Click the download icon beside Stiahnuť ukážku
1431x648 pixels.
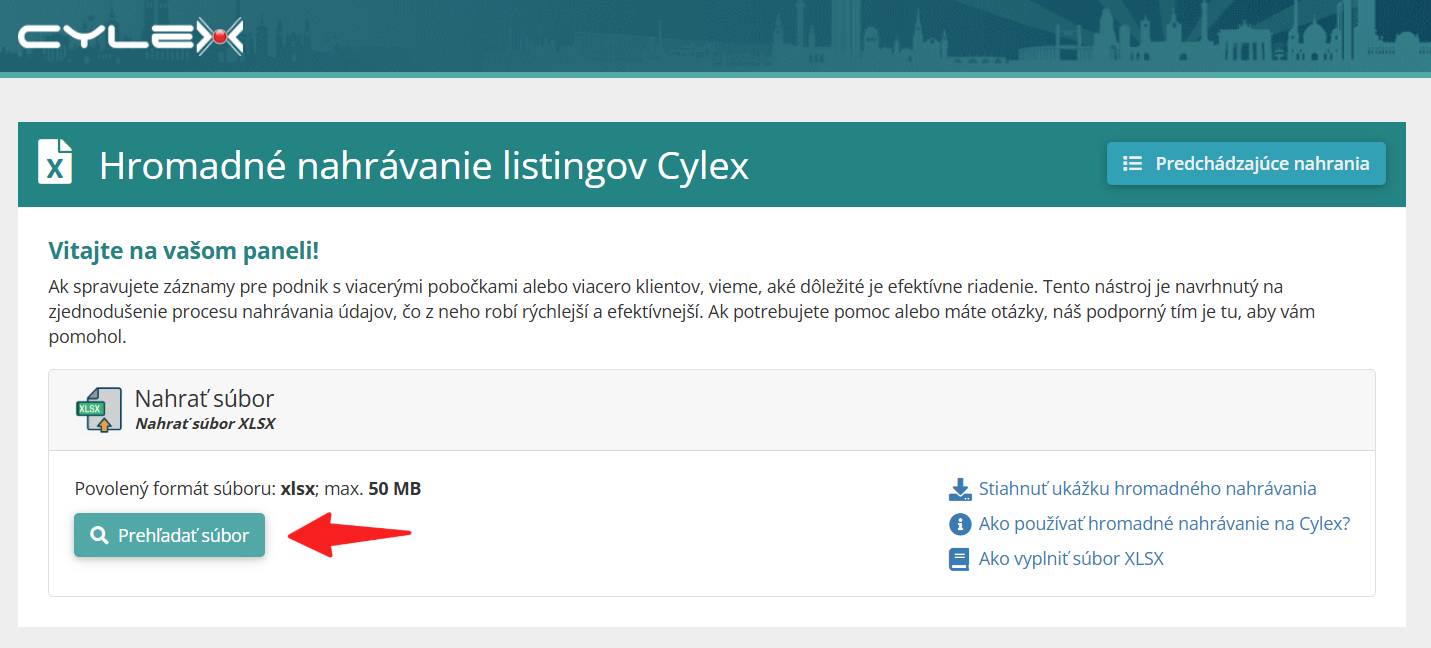pos(960,489)
